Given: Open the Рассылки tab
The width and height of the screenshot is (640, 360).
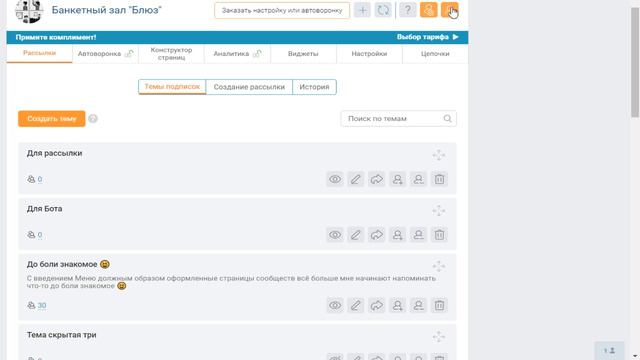Looking at the screenshot, I should [39, 53].
